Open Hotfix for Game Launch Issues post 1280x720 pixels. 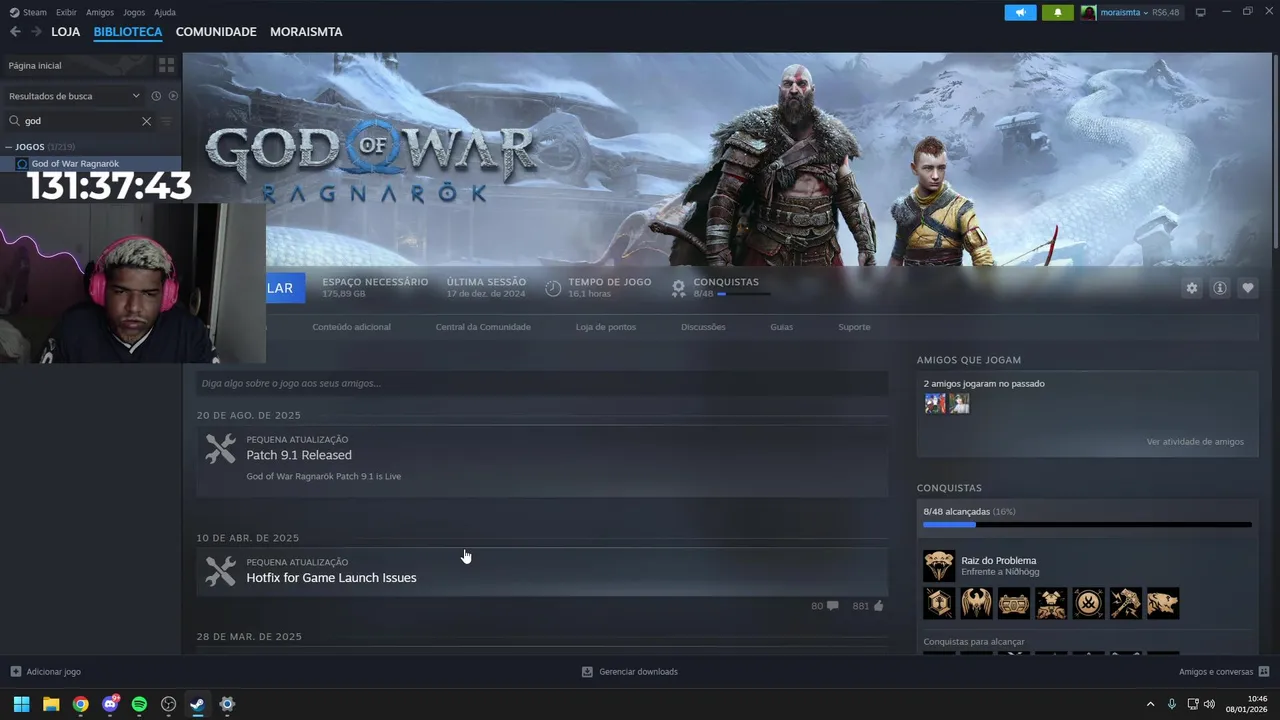[331, 578]
